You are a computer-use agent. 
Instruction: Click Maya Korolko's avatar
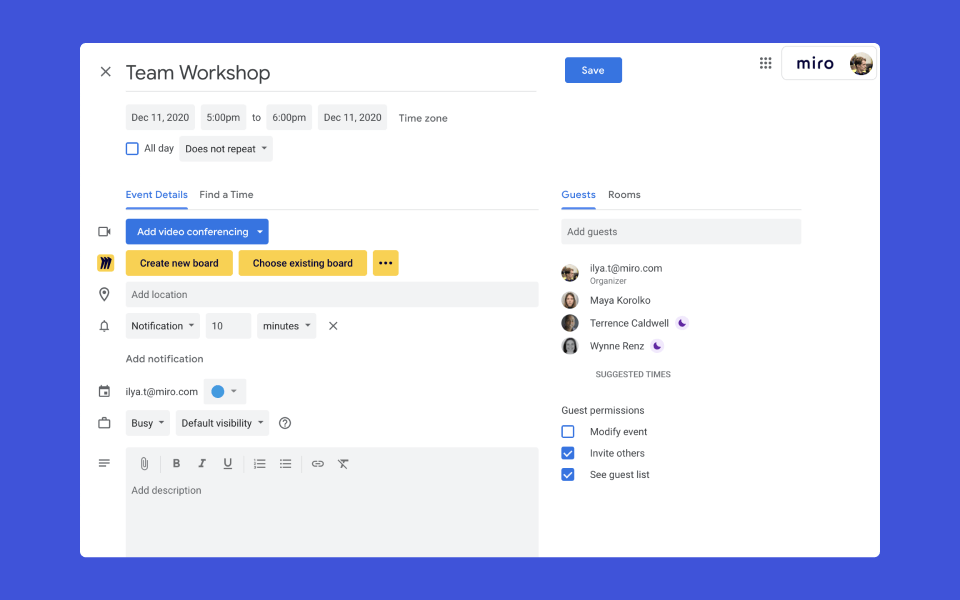[x=570, y=300]
